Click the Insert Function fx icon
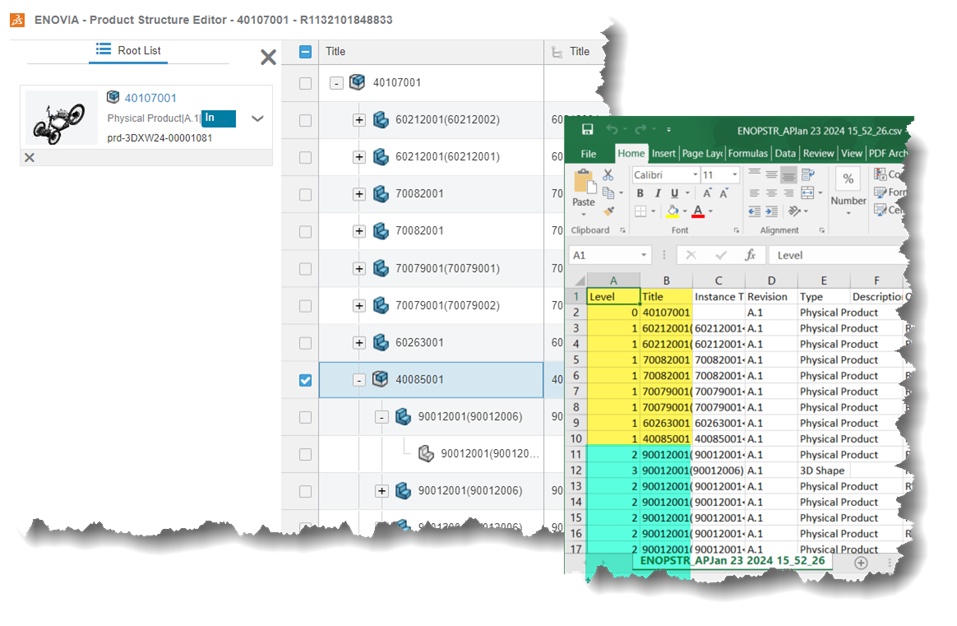The image size is (957, 626). 750,255
